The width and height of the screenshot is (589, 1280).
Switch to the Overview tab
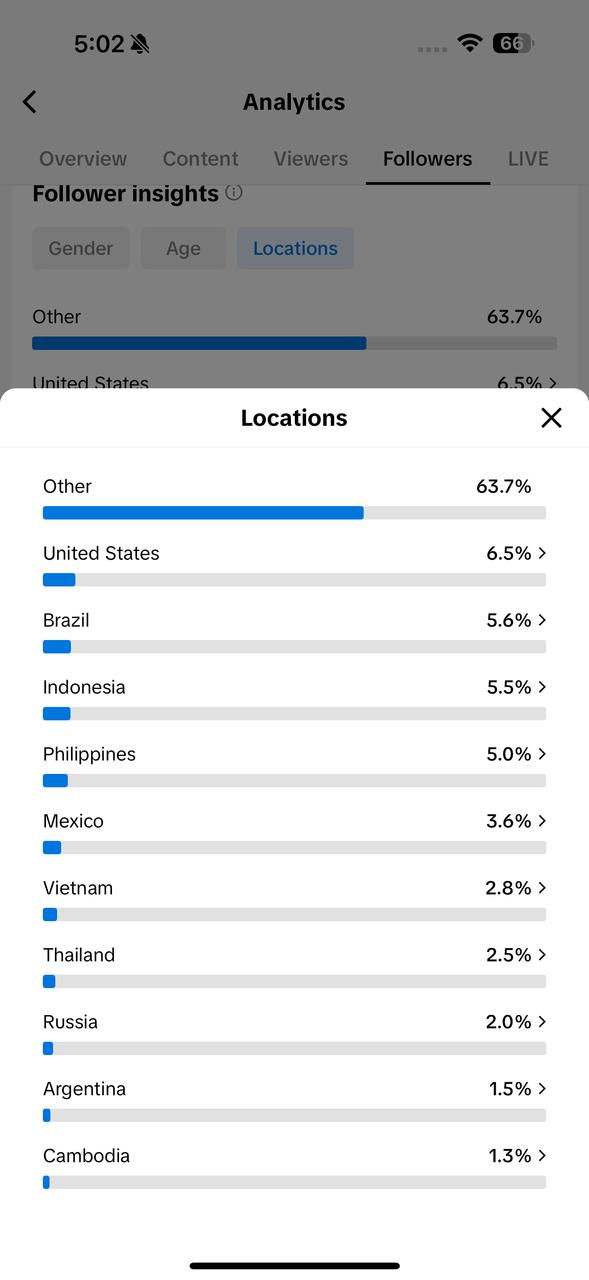click(x=83, y=159)
